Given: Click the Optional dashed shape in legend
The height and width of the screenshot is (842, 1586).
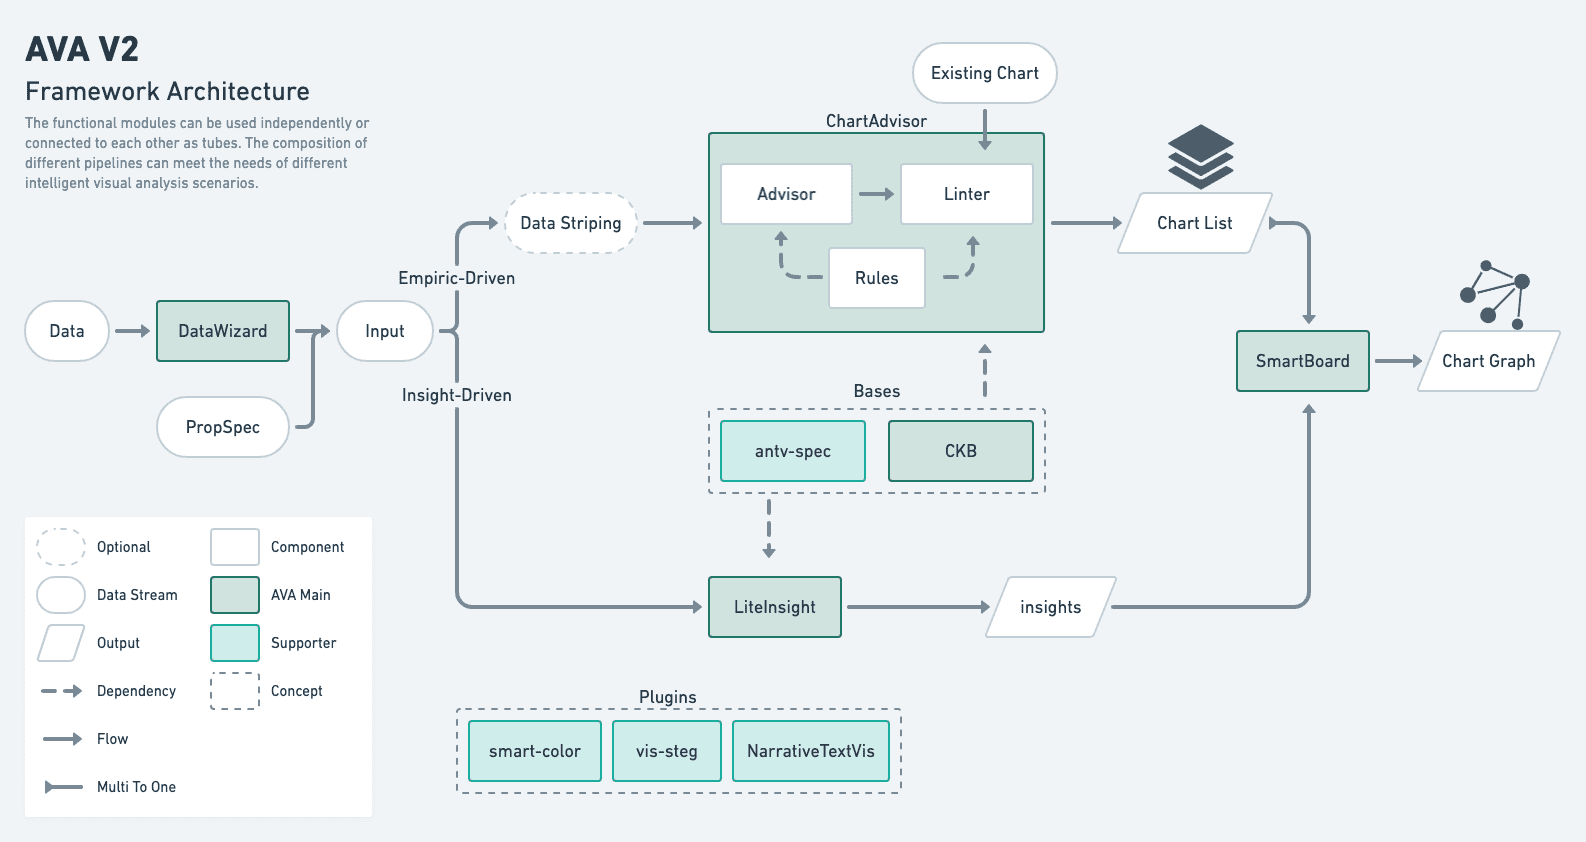Looking at the screenshot, I should [61, 547].
